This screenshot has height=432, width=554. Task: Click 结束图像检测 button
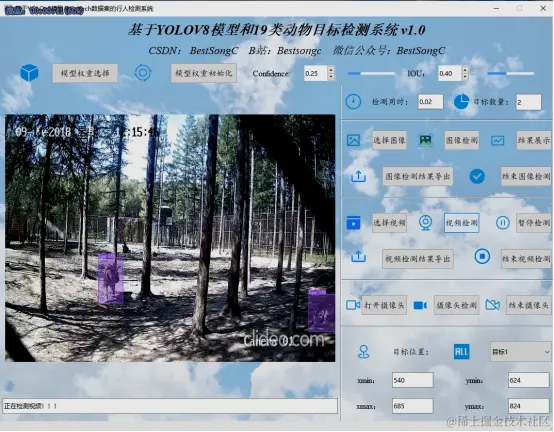526,176
